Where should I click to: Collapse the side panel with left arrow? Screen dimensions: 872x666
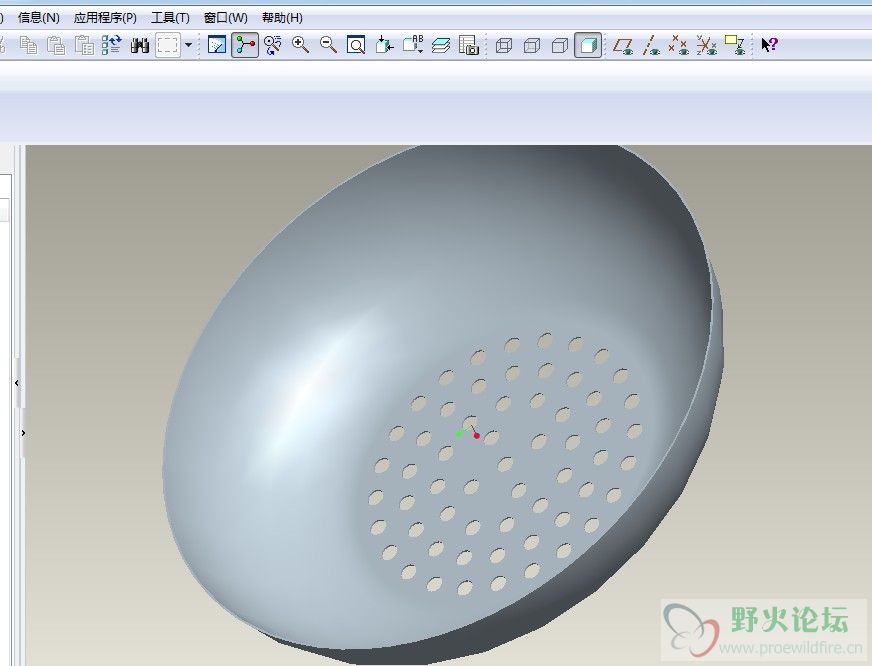17,383
